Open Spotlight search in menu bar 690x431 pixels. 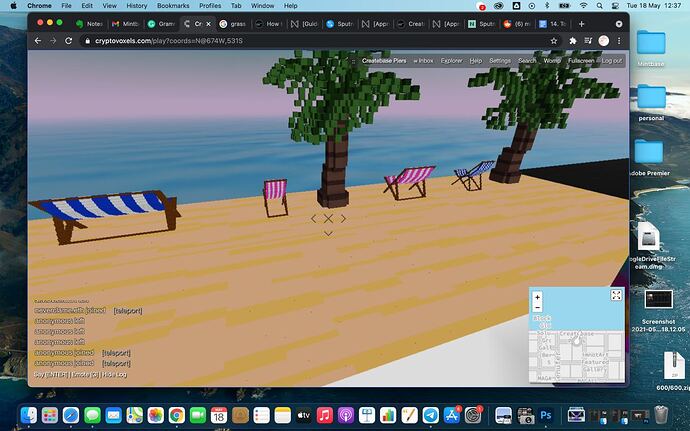[599, 6]
